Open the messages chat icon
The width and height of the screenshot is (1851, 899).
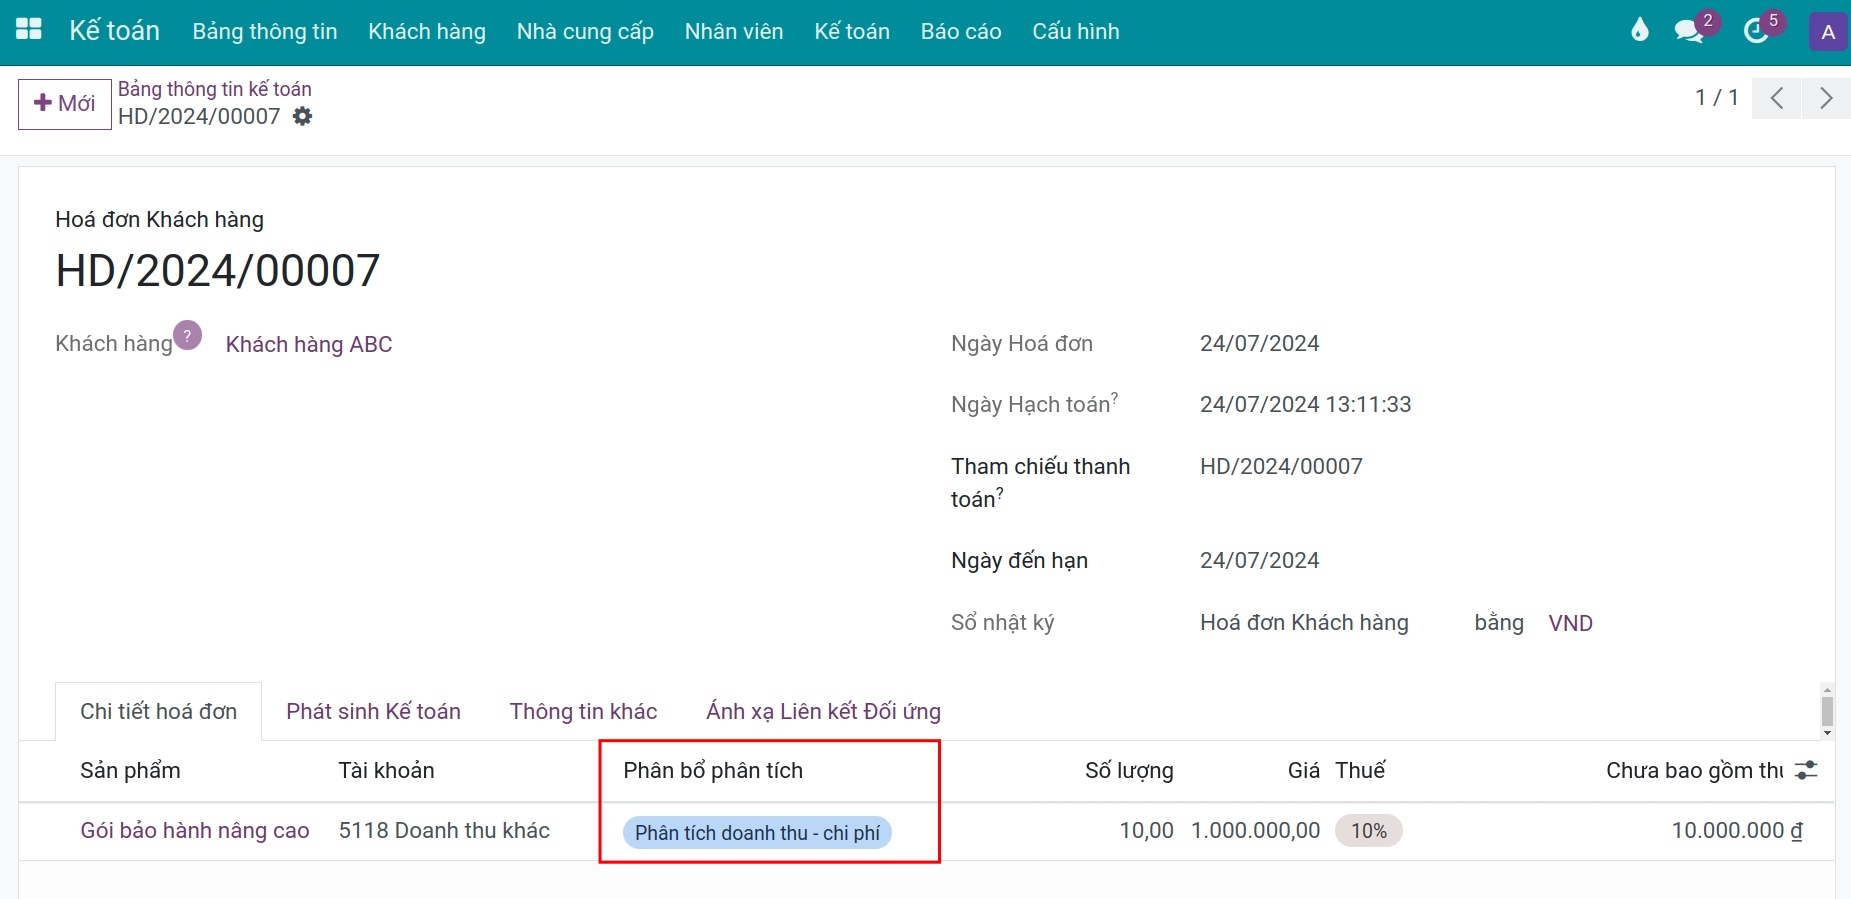point(1690,31)
